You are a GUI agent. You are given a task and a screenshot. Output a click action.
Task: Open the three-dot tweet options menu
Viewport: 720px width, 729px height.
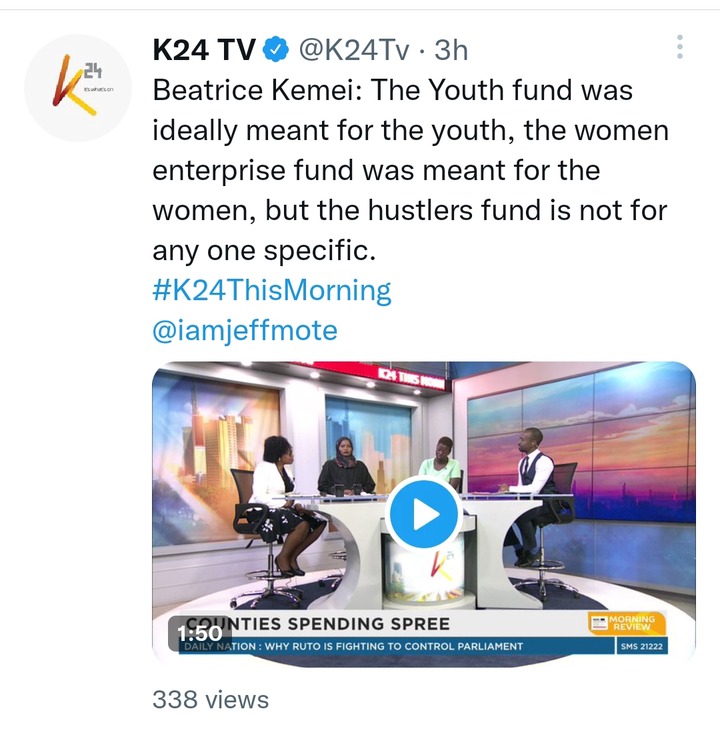click(x=680, y=46)
